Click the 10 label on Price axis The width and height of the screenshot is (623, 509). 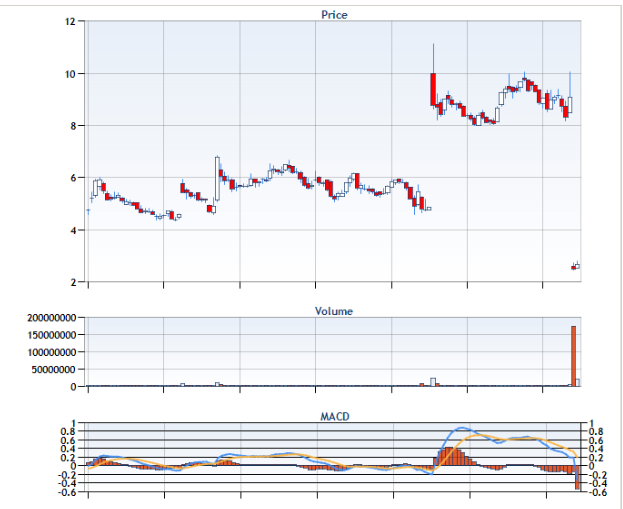(71, 74)
